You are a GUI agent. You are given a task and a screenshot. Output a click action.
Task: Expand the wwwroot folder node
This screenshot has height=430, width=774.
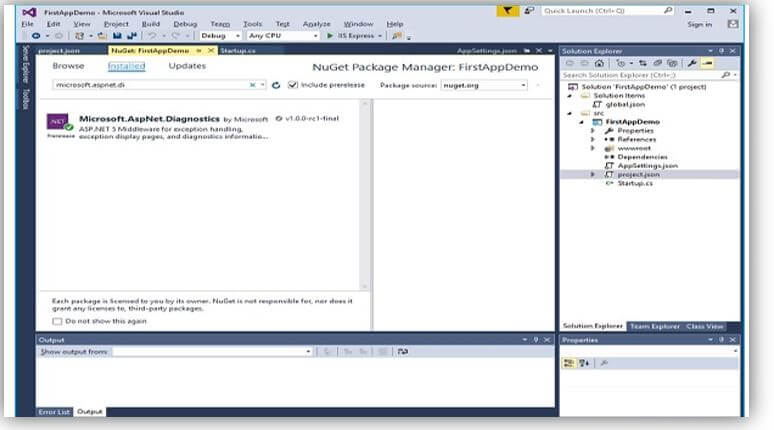[593, 148]
